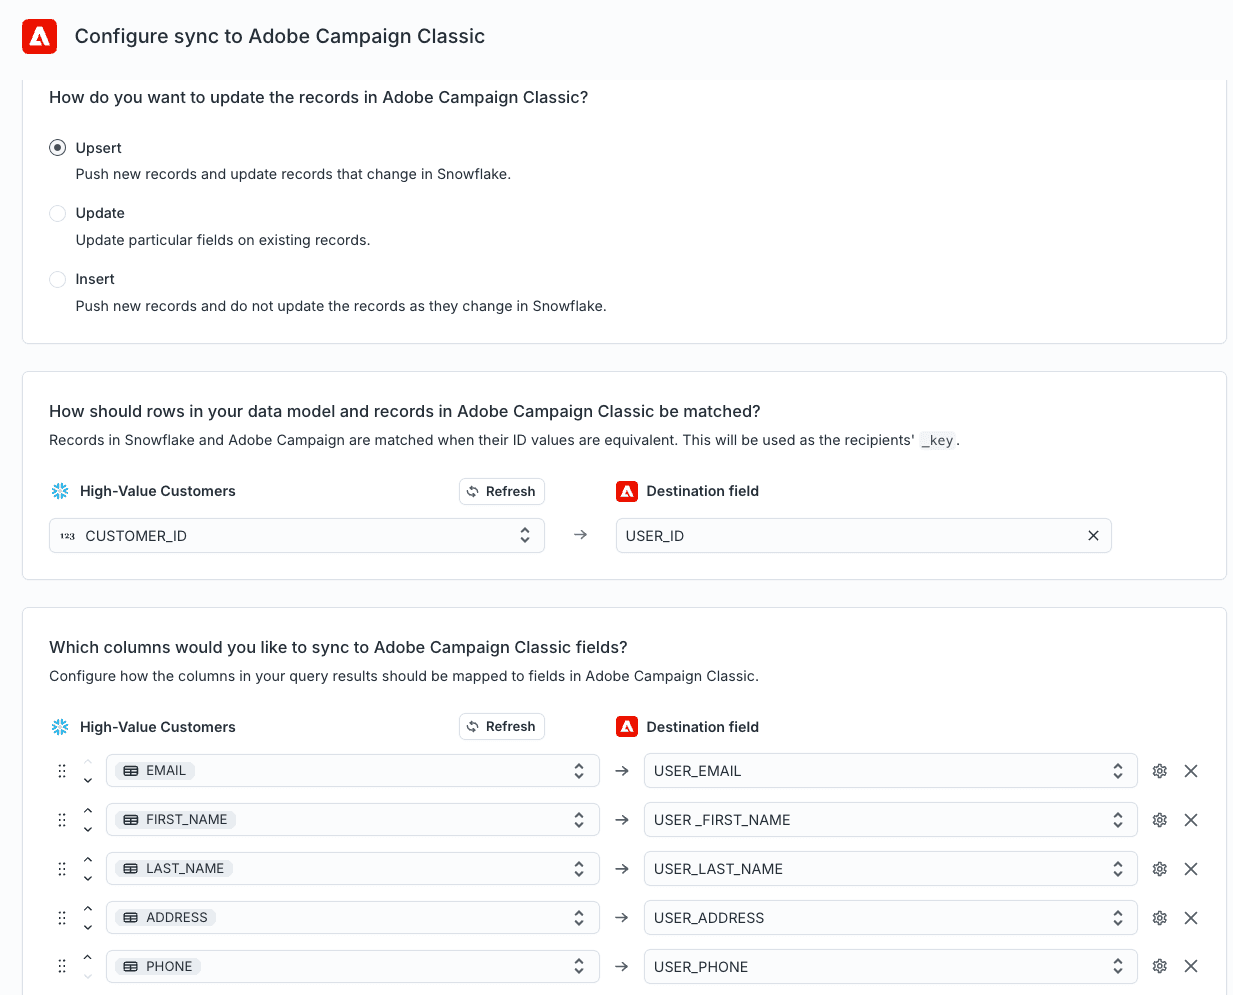Open the FIRST_NAME source column dropdown
This screenshot has width=1233, height=995.
click(x=352, y=820)
